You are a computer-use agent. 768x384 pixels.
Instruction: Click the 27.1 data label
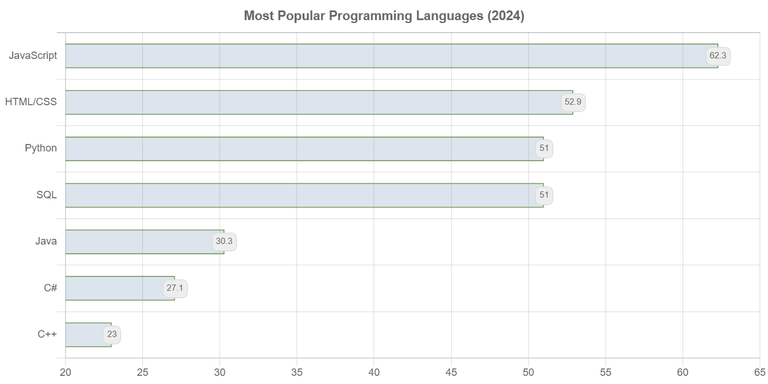coord(175,288)
